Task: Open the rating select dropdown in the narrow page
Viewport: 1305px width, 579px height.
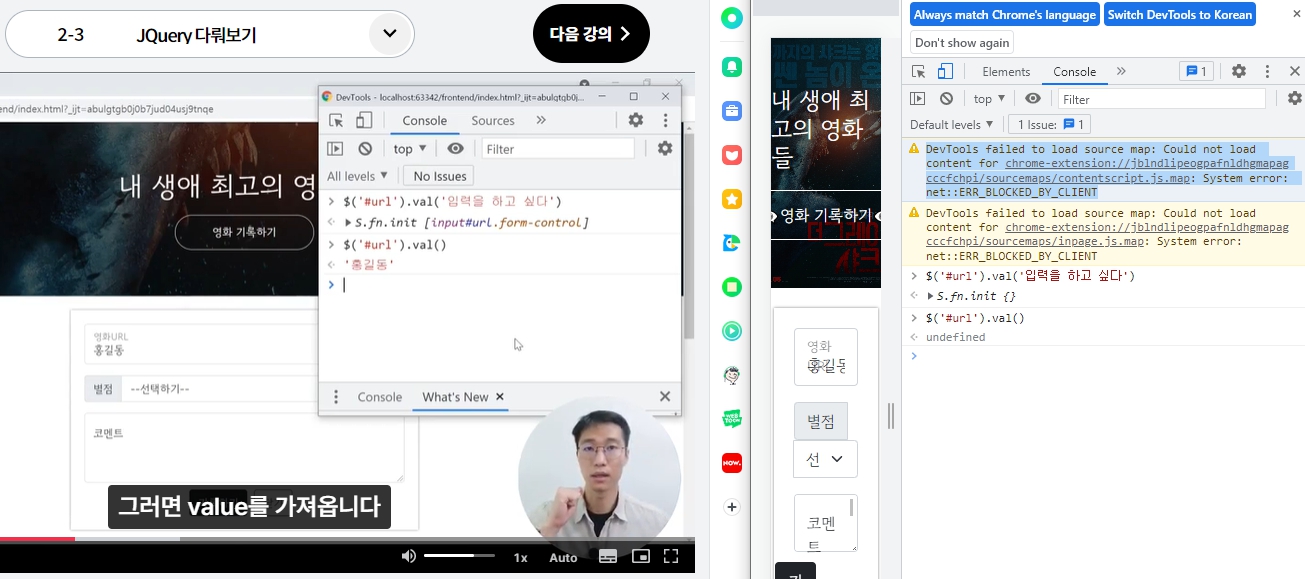Action: coord(825,459)
